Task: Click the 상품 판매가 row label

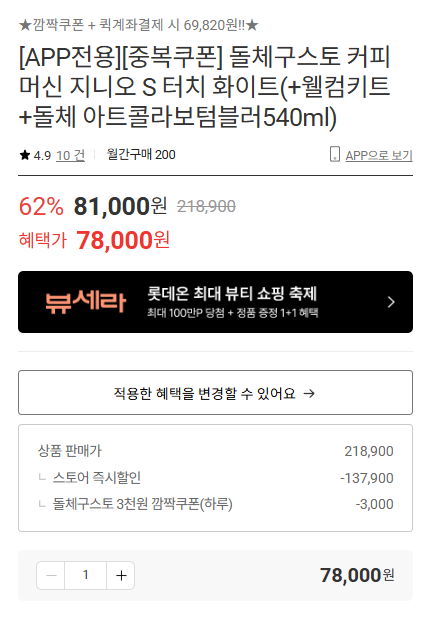Action: [x=70, y=451]
